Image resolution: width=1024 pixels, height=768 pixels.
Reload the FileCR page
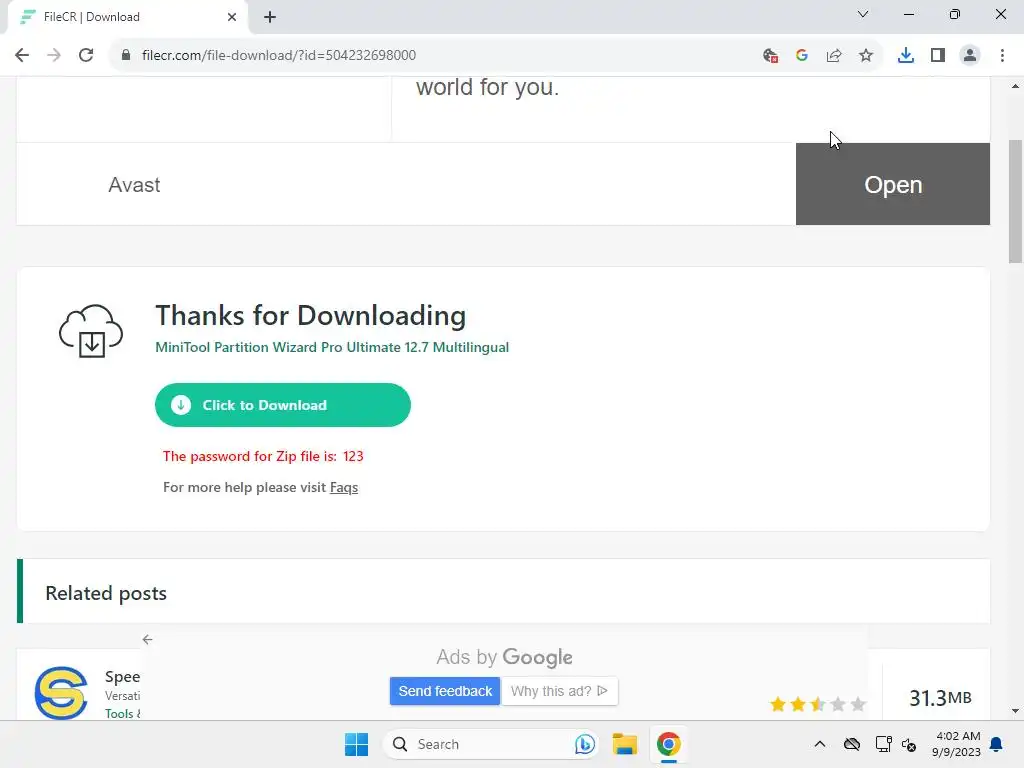pos(86,56)
